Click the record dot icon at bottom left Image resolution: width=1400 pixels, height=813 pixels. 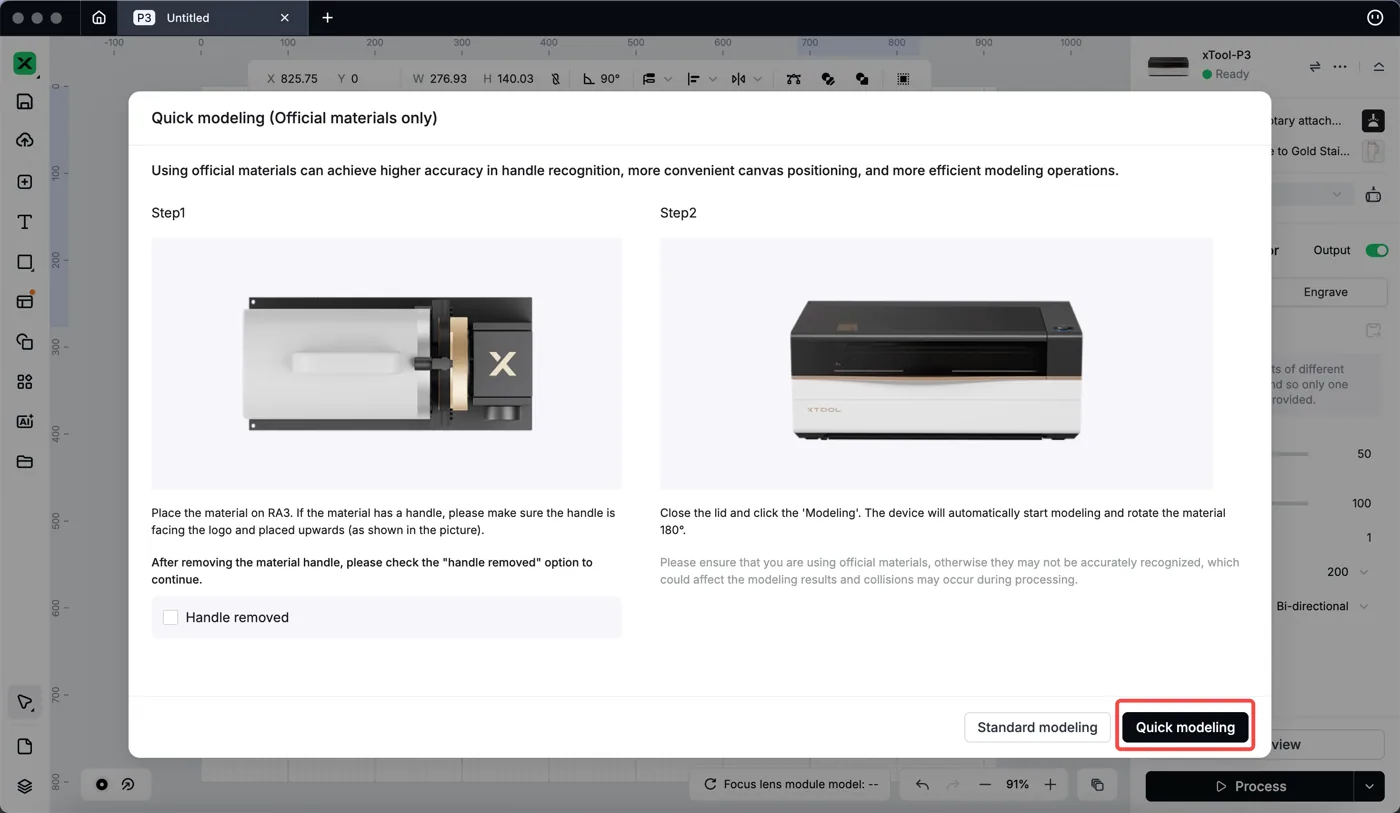tap(102, 785)
